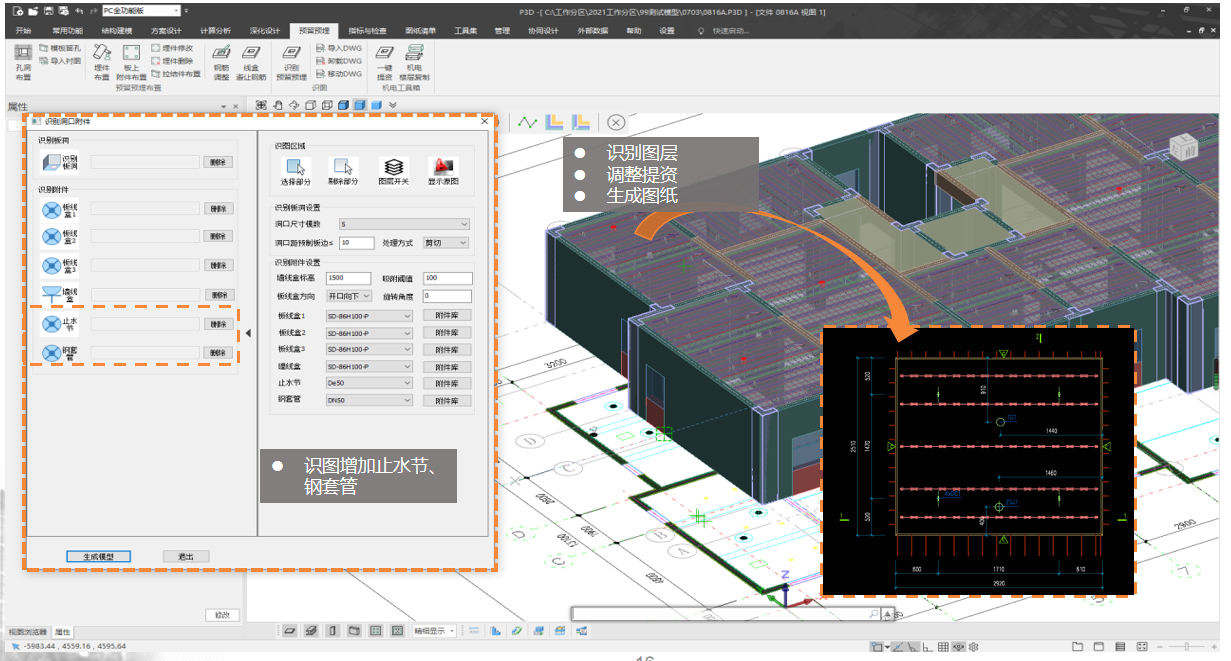Viewport: 1231px width, 661px height.
Task: Click the 退出 button in dialog
Action: click(x=185, y=556)
